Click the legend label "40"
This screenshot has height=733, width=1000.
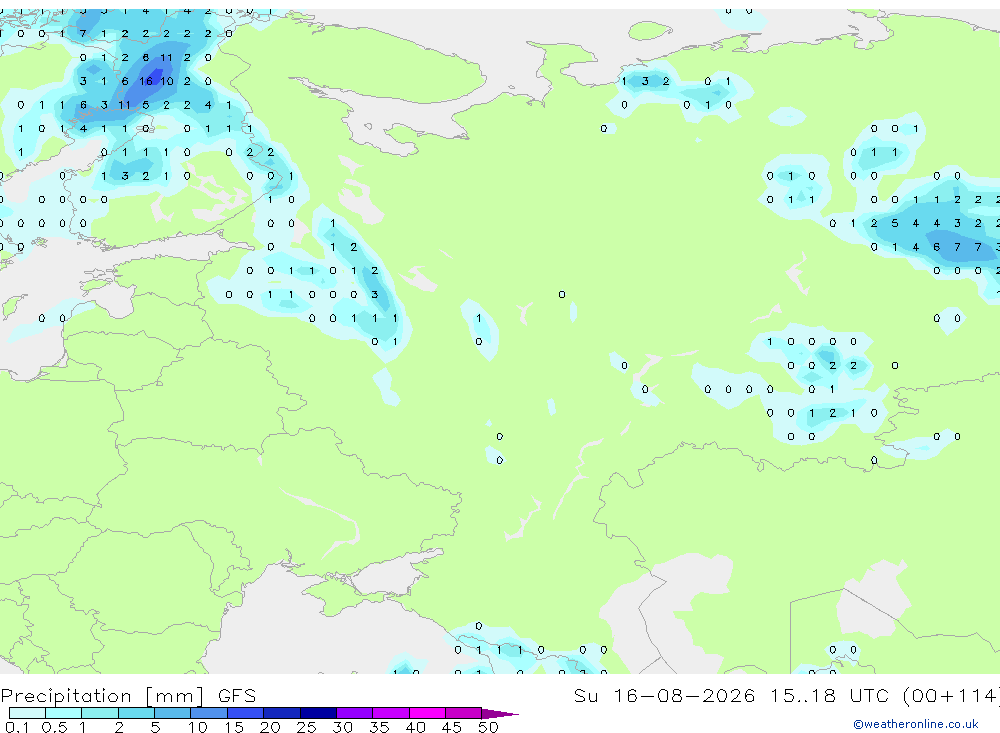pos(415,727)
